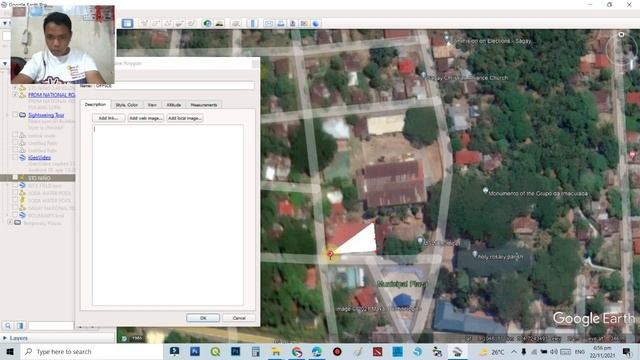The height and width of the screenshot is (360, 640).
Task: Click the compass north indicator on map
Action: pyautogui.click(x=621, y=35)
